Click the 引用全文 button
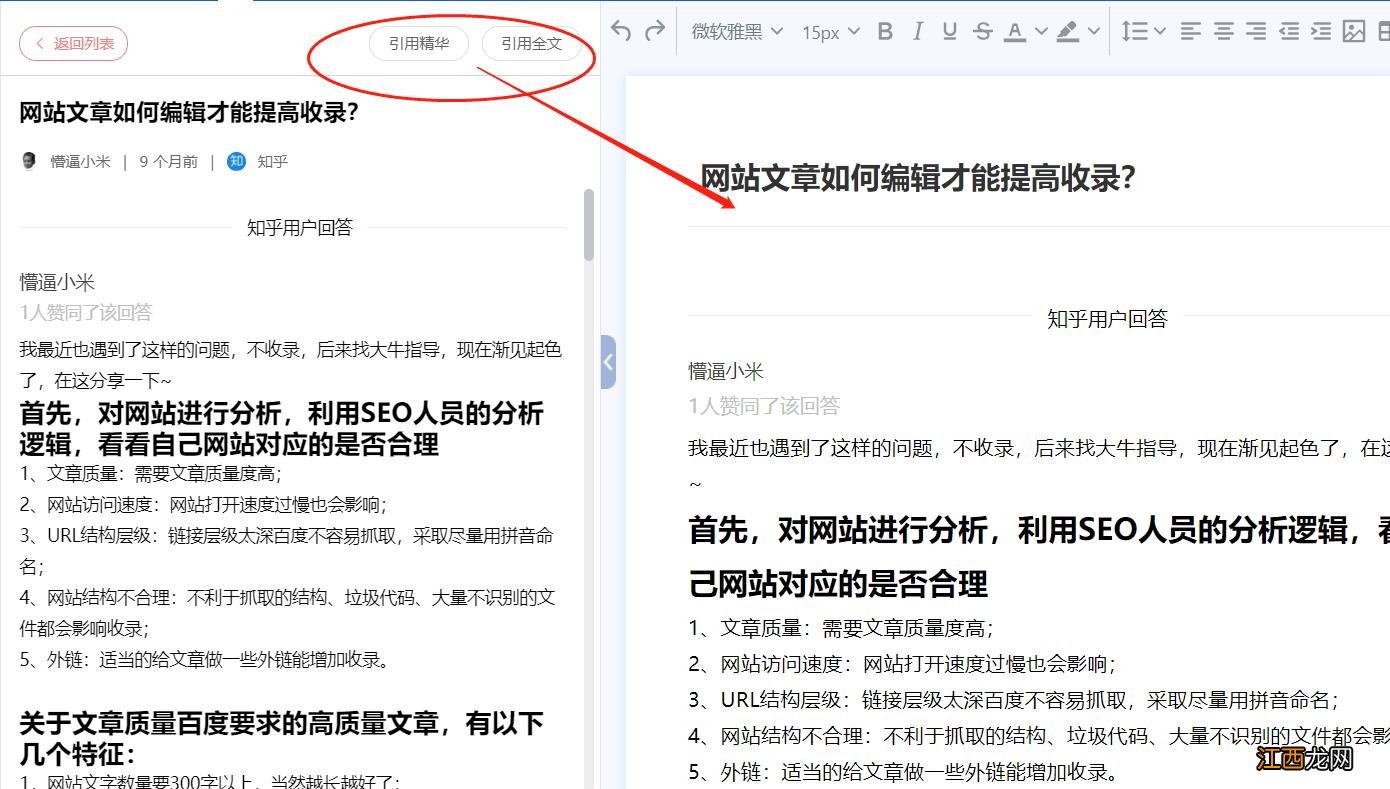Screen dimensions: 1390x789 click(x=532, y=44)
